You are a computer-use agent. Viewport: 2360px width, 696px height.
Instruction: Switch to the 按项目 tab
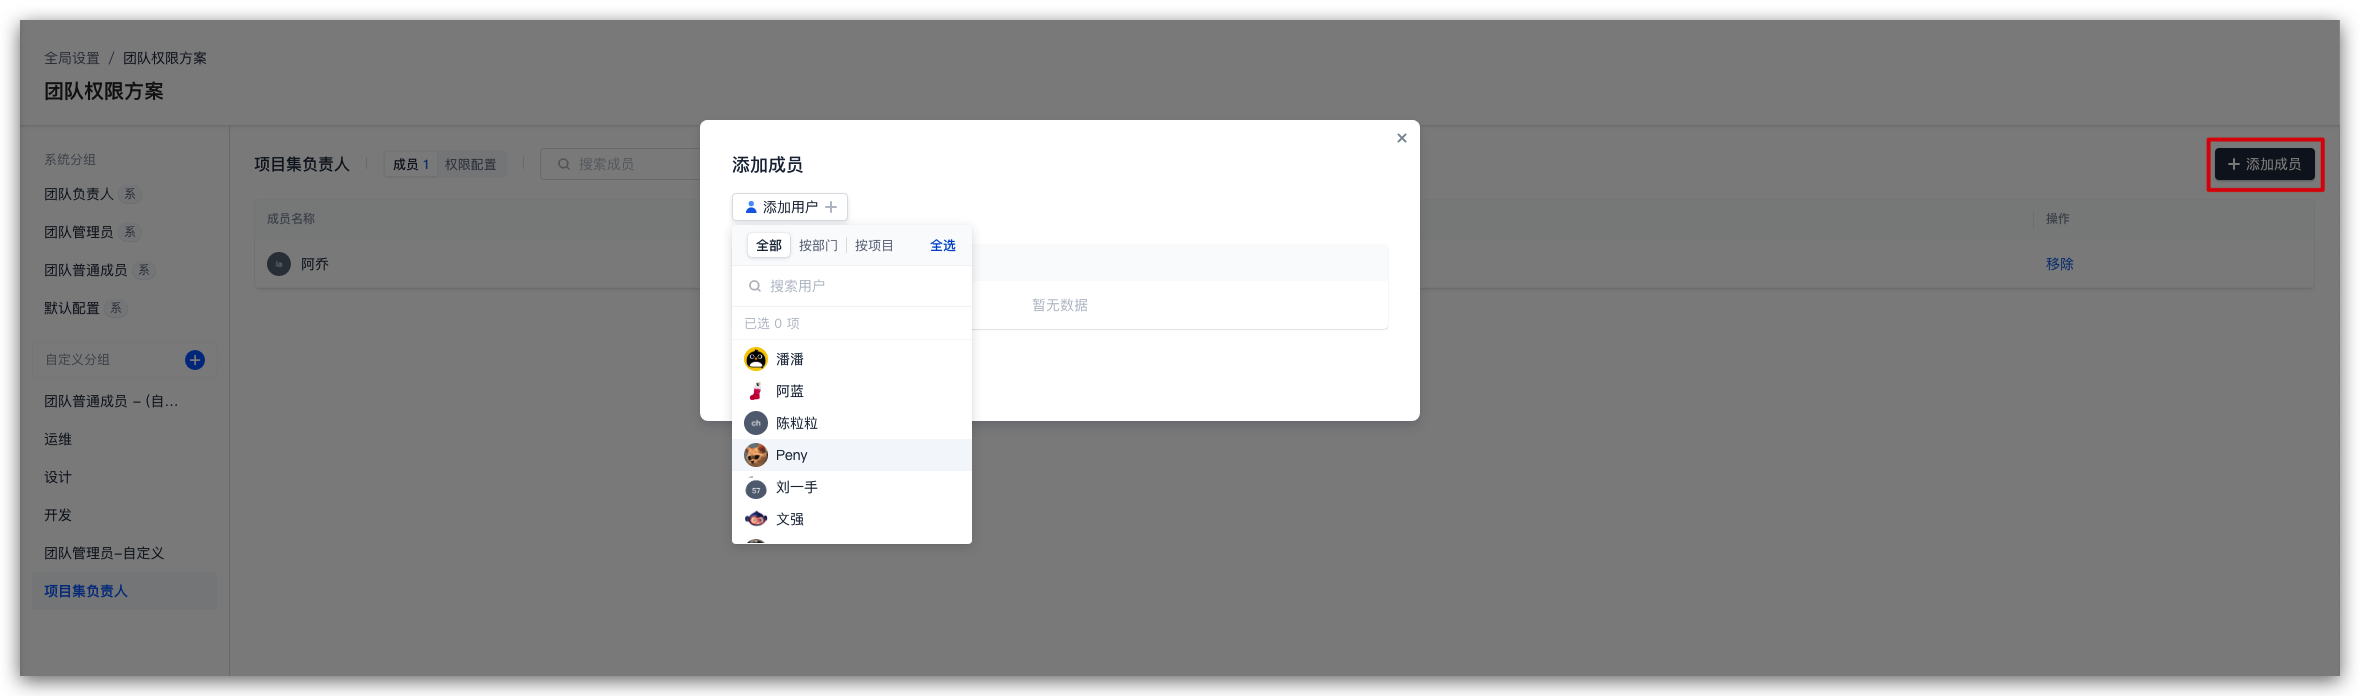click(x=874, y=245)
